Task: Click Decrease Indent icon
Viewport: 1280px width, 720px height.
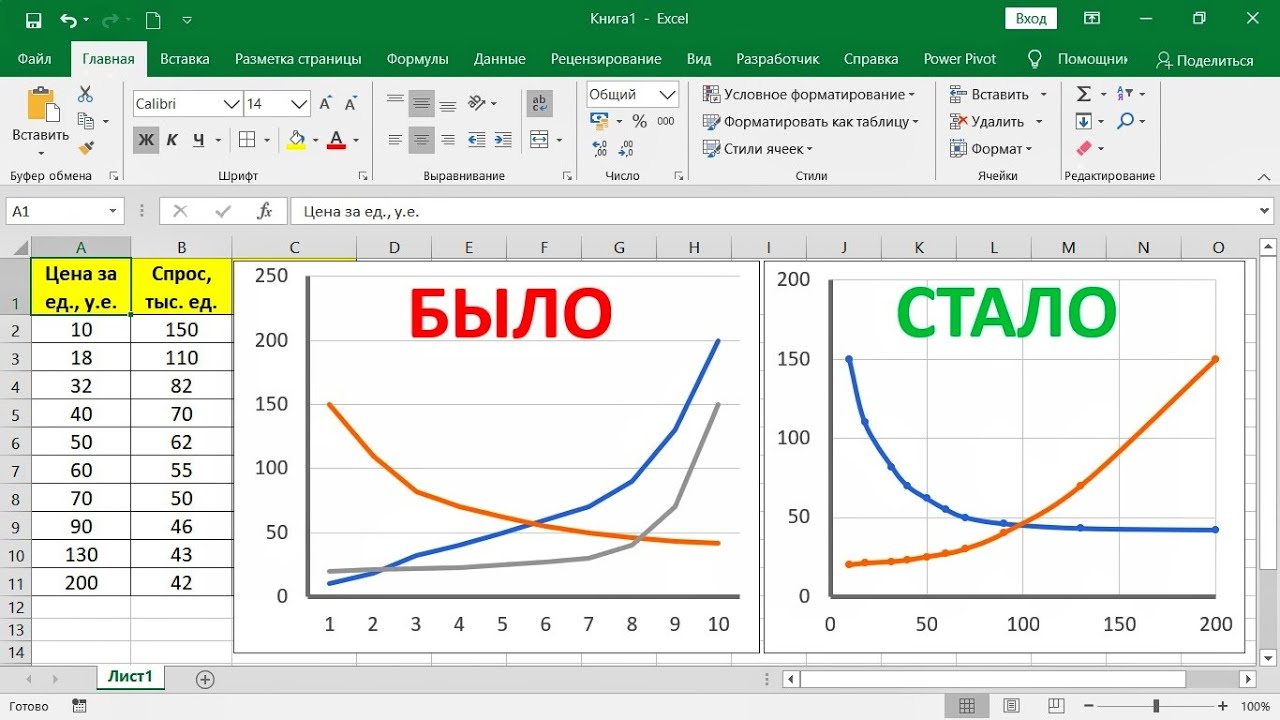Action: tap(477, 139)
